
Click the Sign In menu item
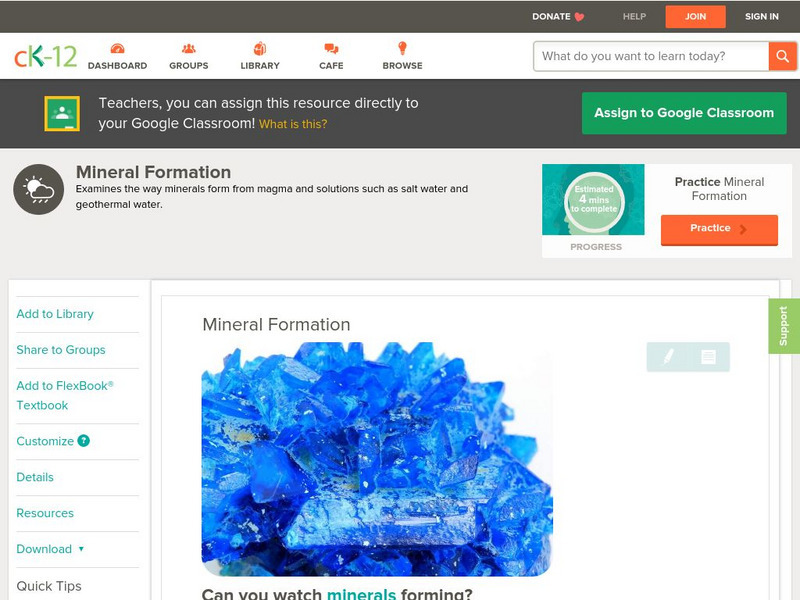point(762,16)
